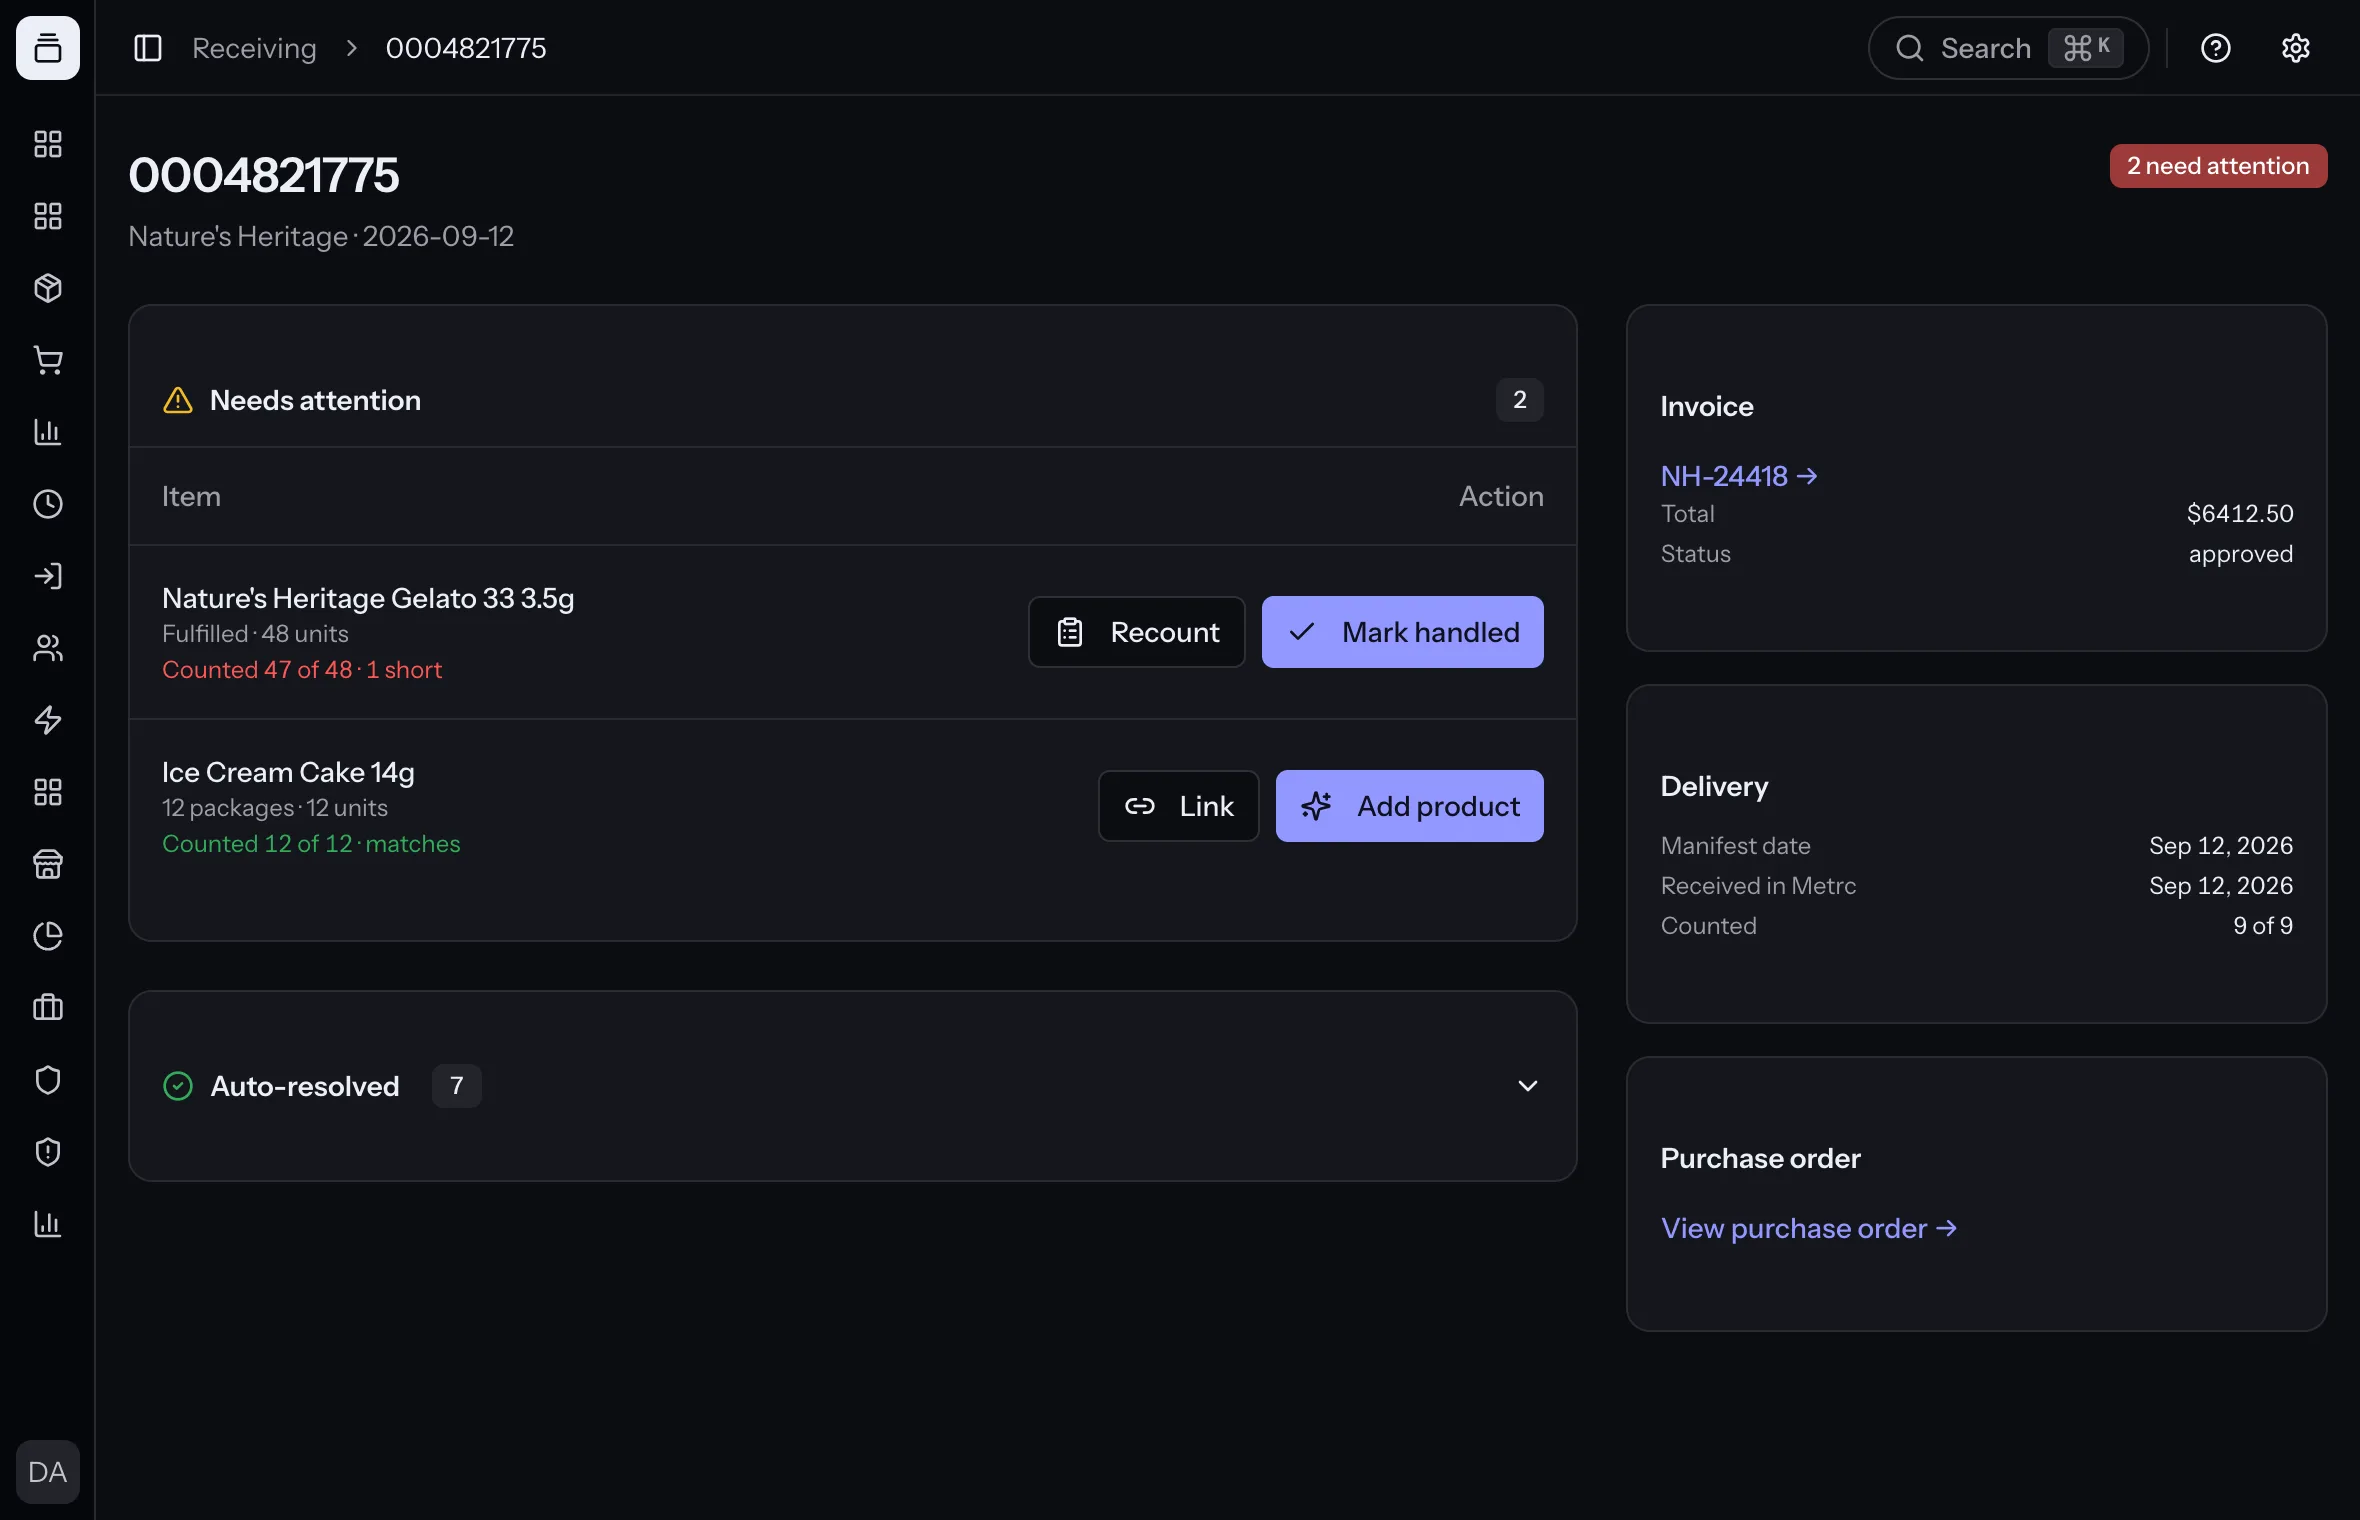Viewport: 2360px width, 1520px height.
Task: Click the DA user avatar
Action: tap(47, 1472)
